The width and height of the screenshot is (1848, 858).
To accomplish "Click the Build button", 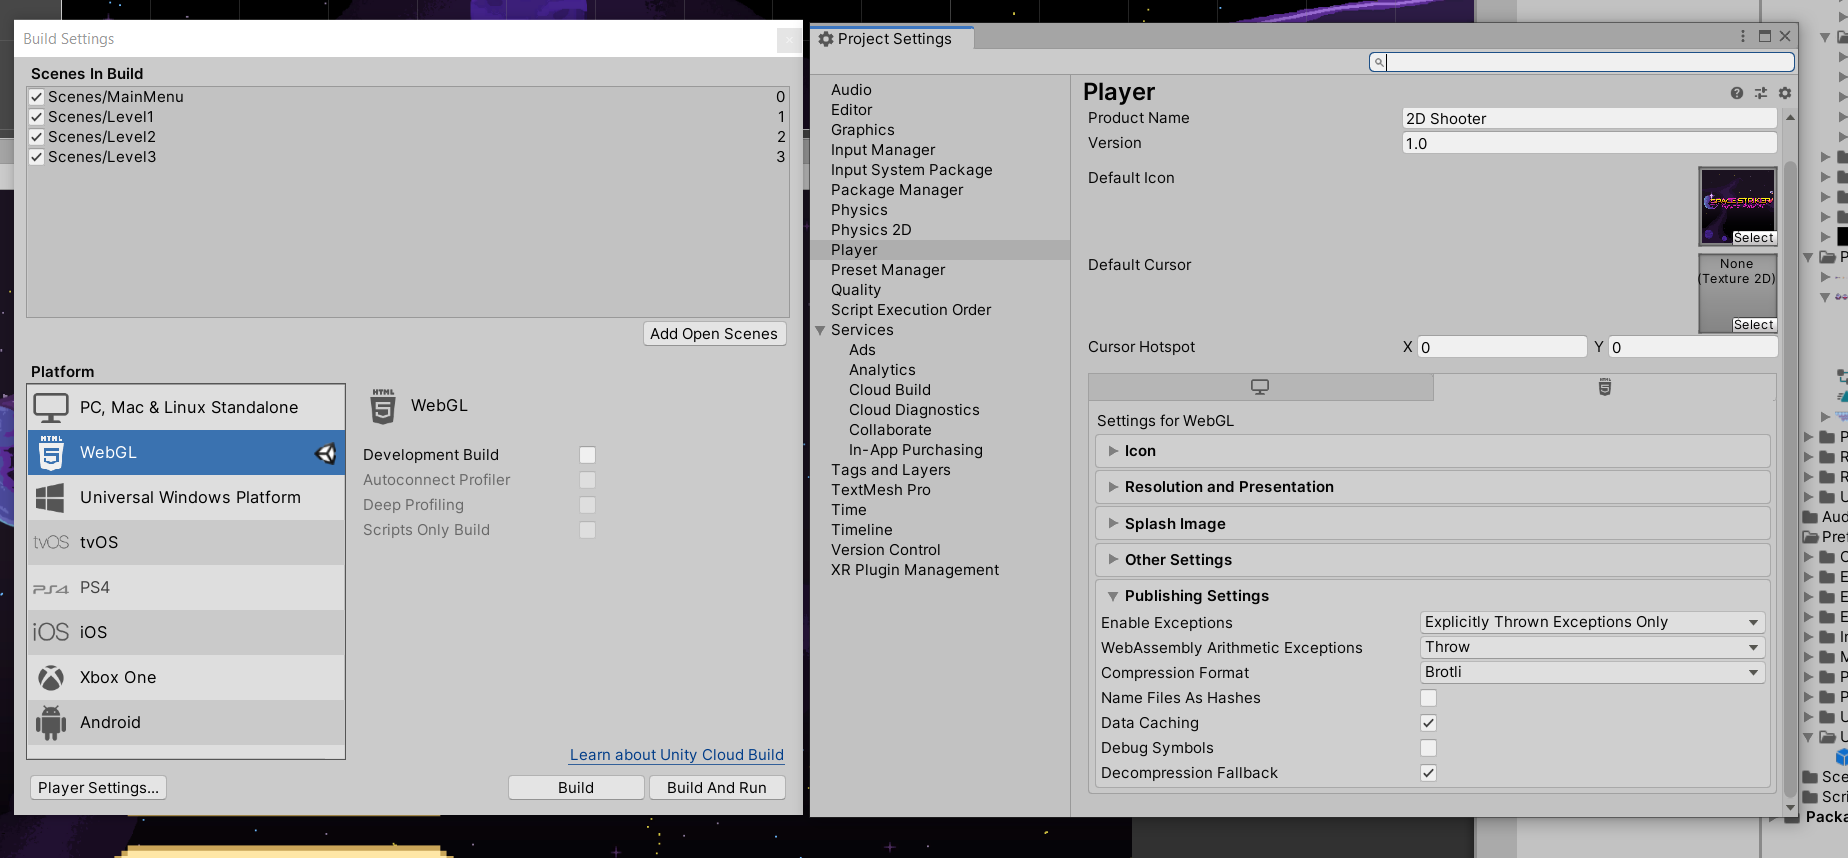I will pyautogui.click(x=576, y=788).
